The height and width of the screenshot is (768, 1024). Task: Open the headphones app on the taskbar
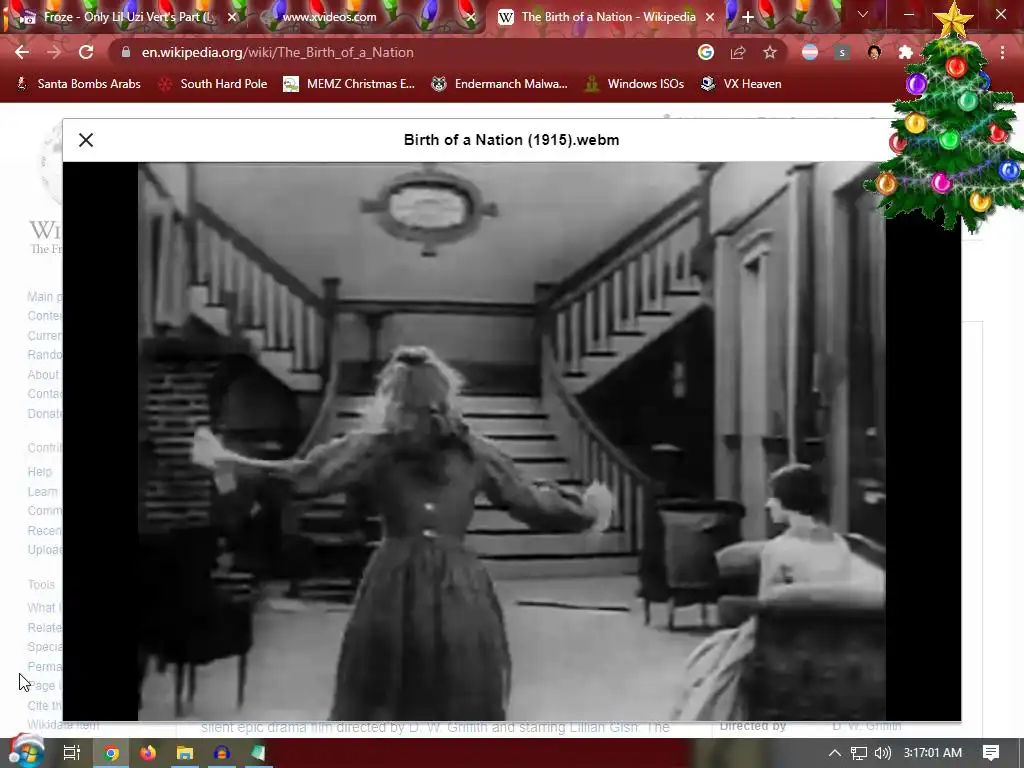(x=221, y=753)
